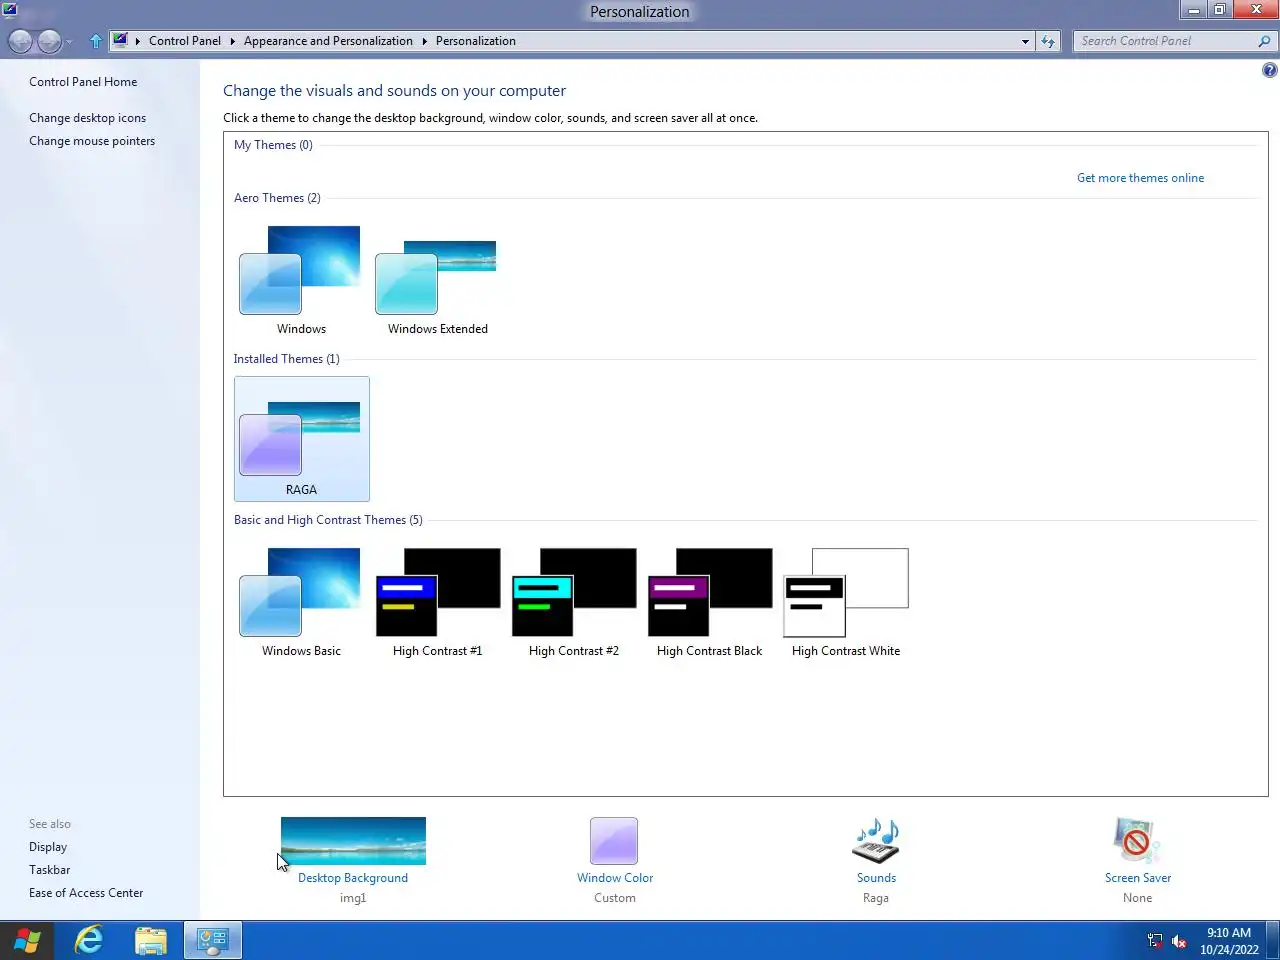Open File Explorer from taskbar
The width and height of the screenshot is (1280, 960).
tap(151, 940)
